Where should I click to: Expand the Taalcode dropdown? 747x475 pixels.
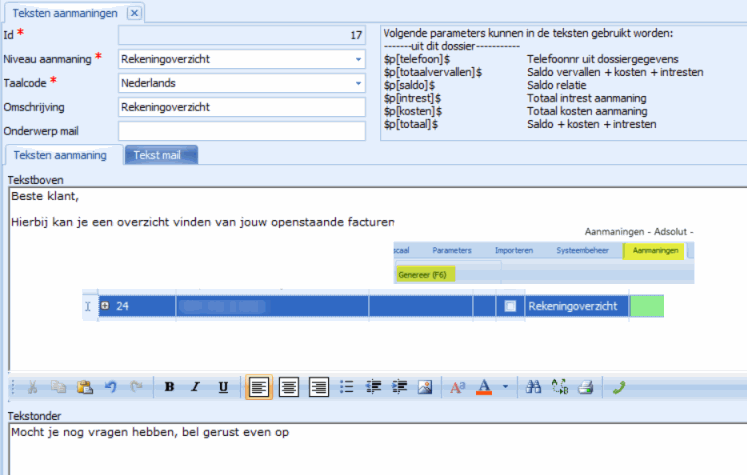(x=358, y=83)
